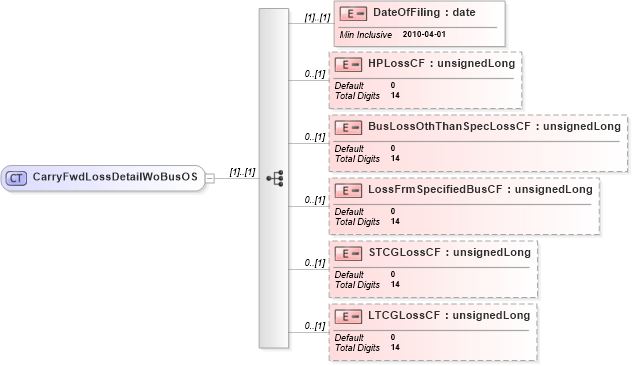
Task: Click the 0..[1] cardinality beside STCGLossCF
Action: [315, 263]
